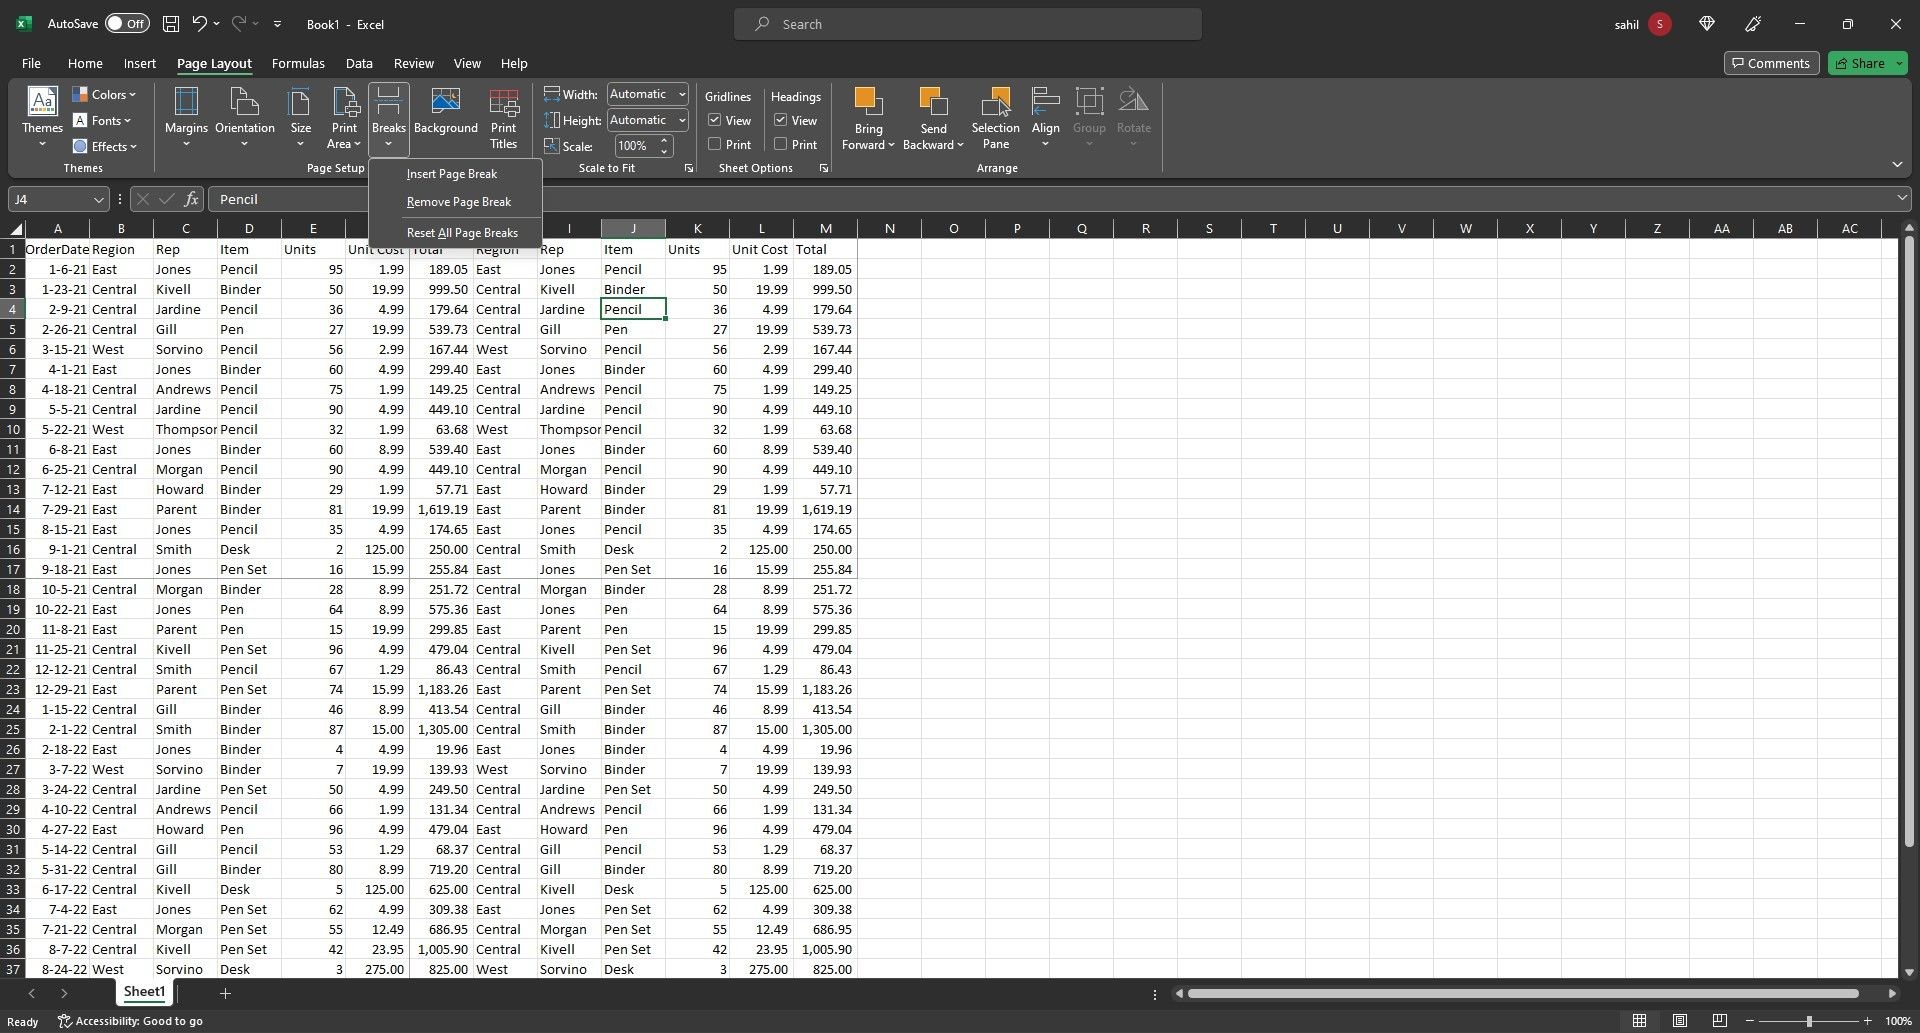Switch to the Data tab
This screenshot has height=1033, width=1920.
click(x=359, y=63)
